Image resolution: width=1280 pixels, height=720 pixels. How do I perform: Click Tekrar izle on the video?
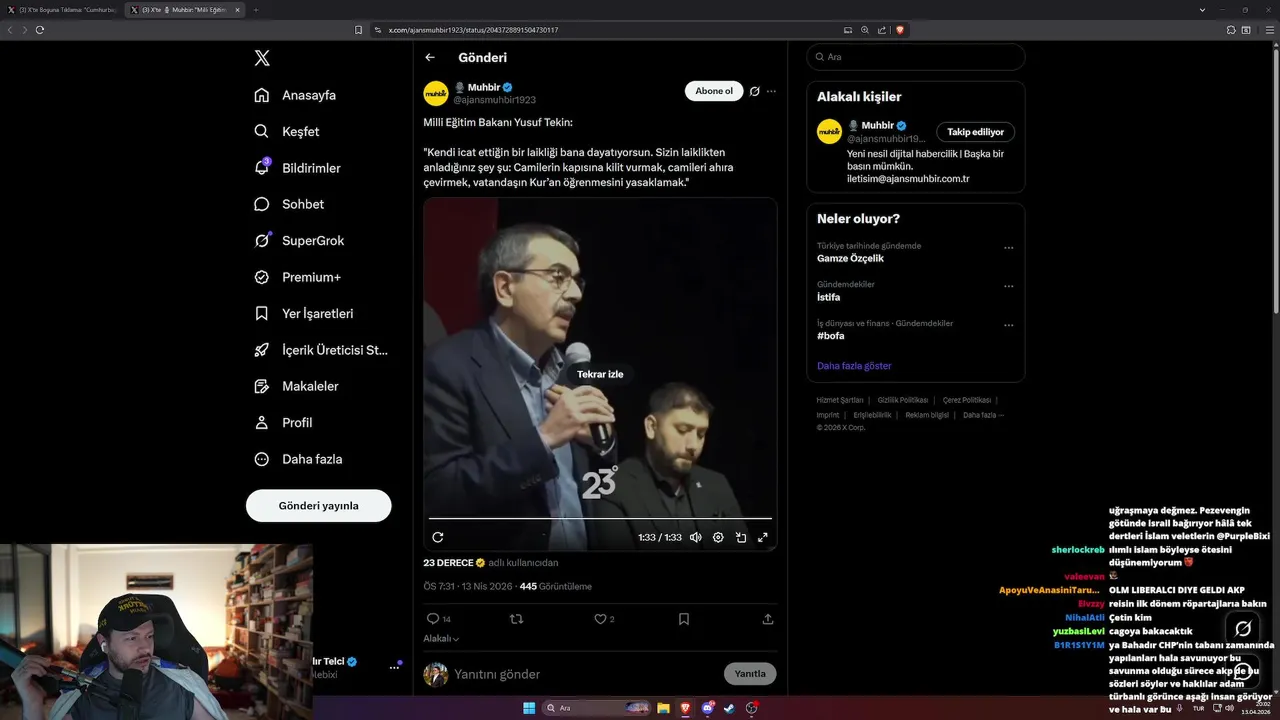click(600, 374)
